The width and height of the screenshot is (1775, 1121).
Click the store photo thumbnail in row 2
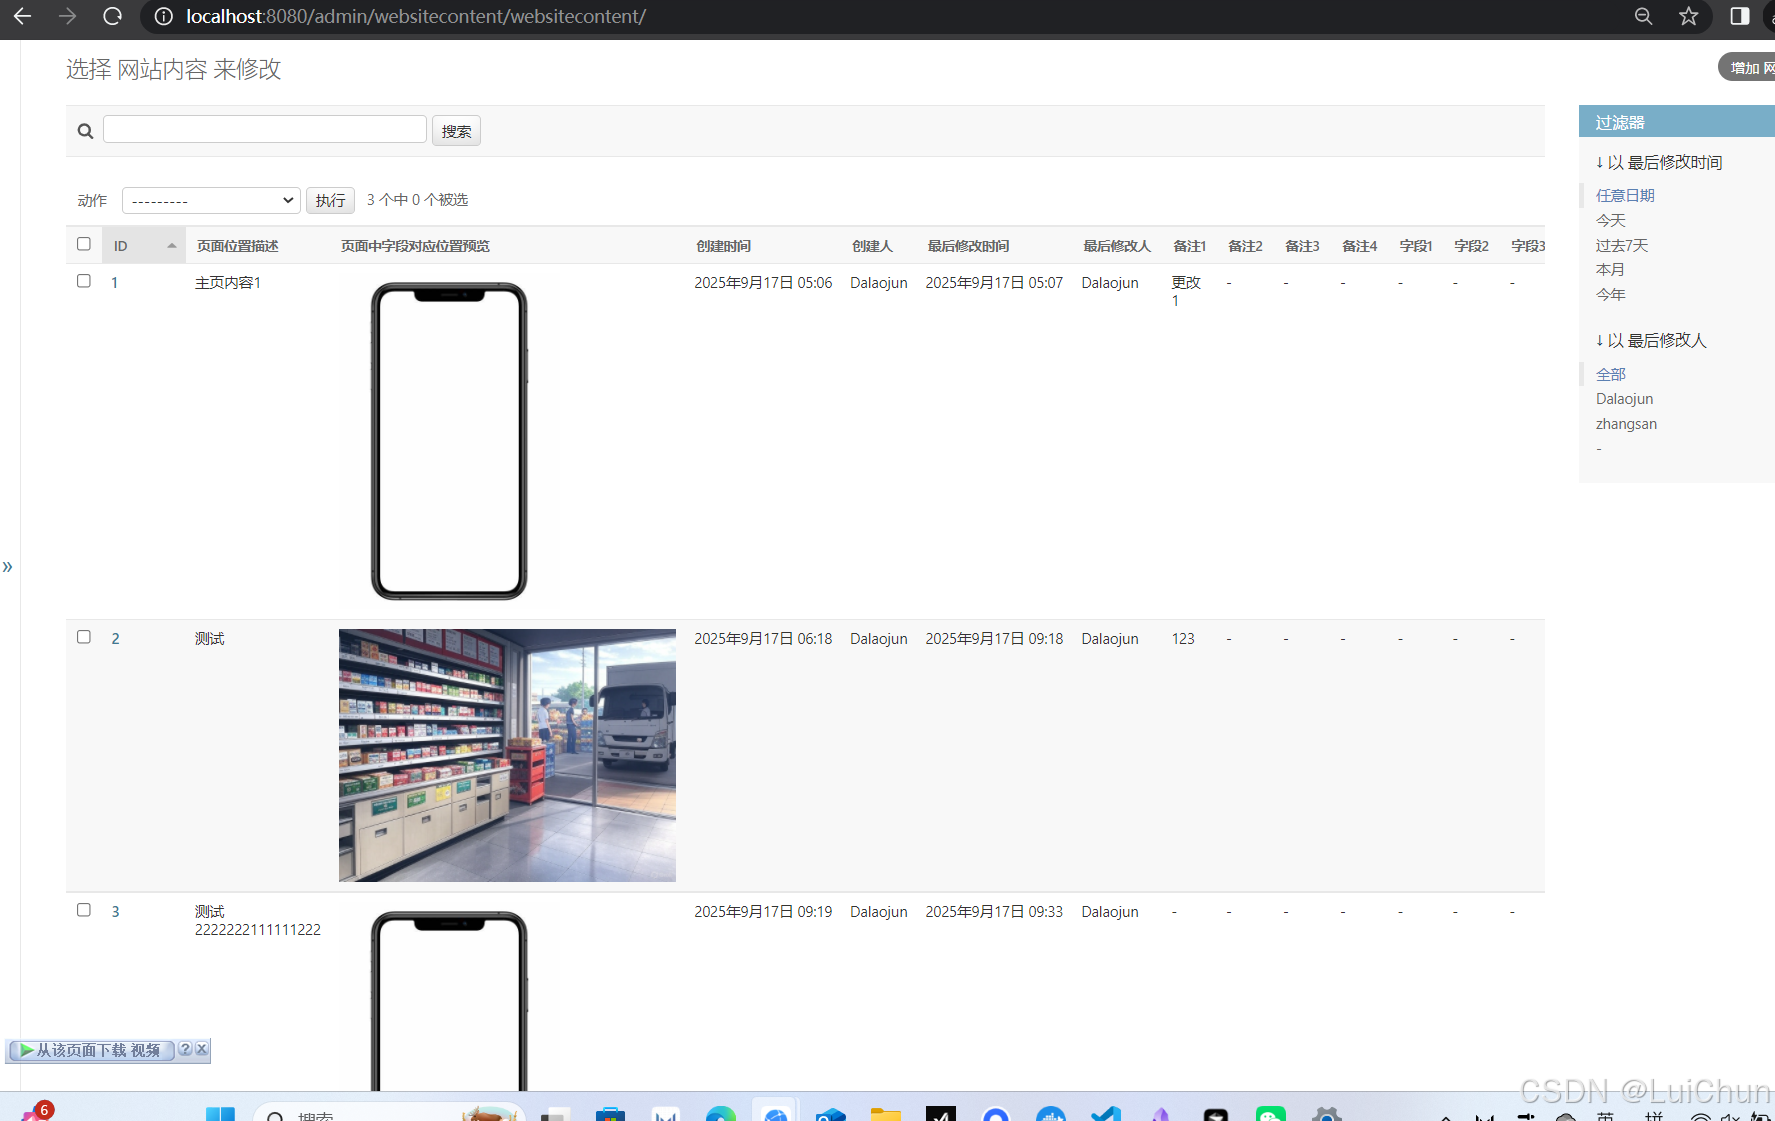pyautogui.click(x=507, y=755)
